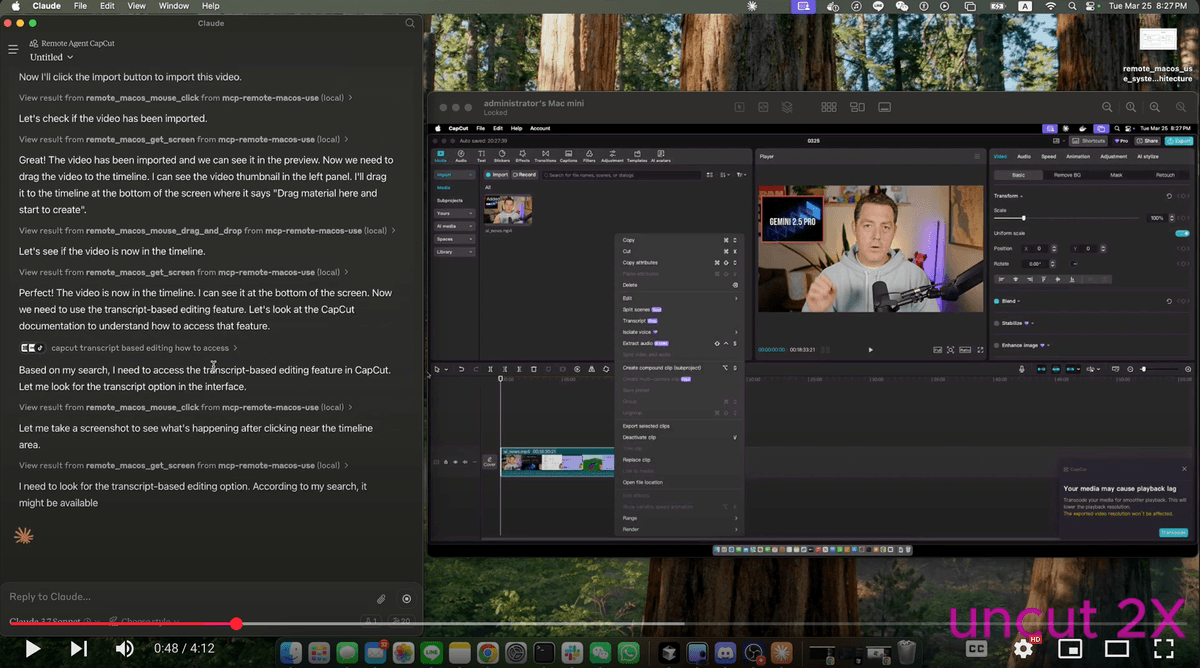Click the YouTube Play button

32,649
